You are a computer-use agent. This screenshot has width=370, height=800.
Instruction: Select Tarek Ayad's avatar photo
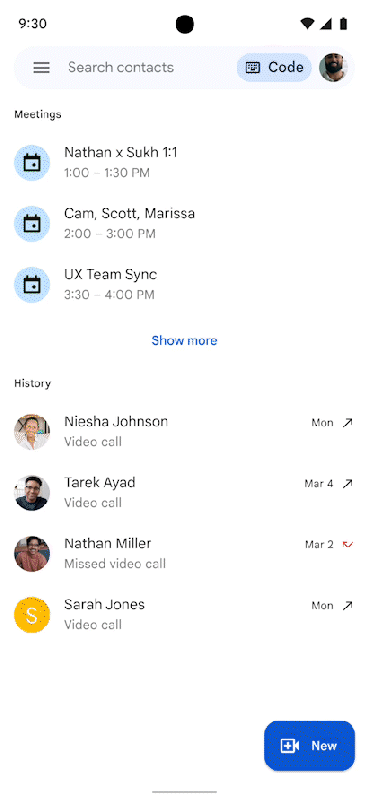point(32,493)
